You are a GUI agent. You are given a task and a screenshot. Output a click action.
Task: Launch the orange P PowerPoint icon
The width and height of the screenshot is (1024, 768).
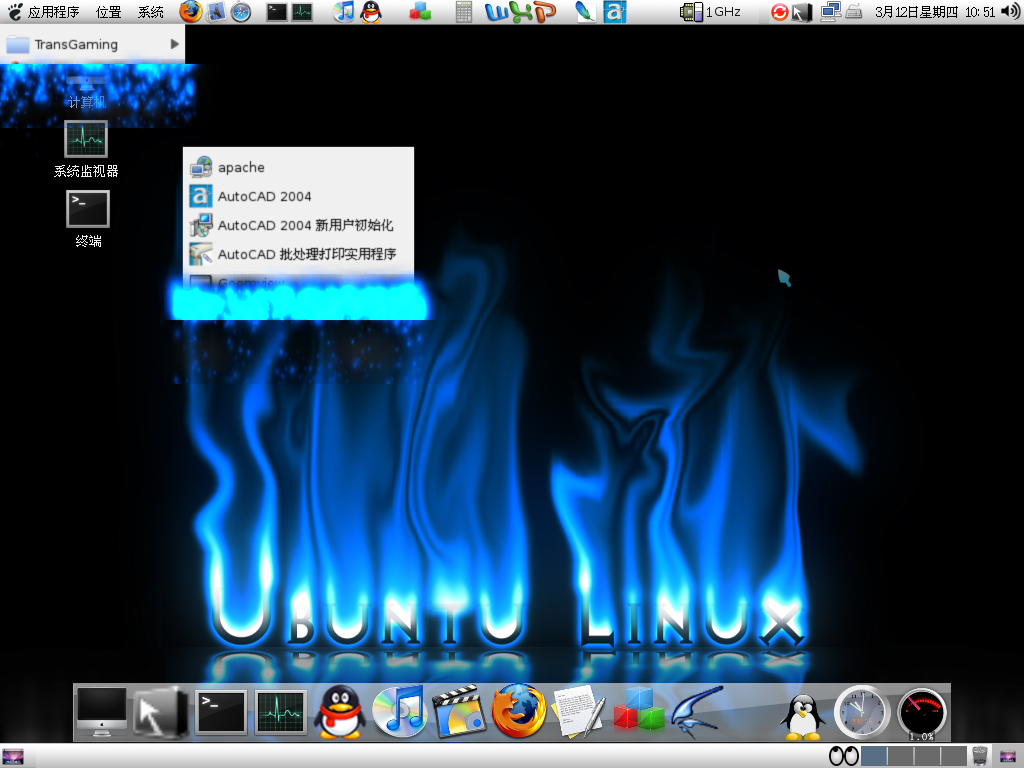545,12
